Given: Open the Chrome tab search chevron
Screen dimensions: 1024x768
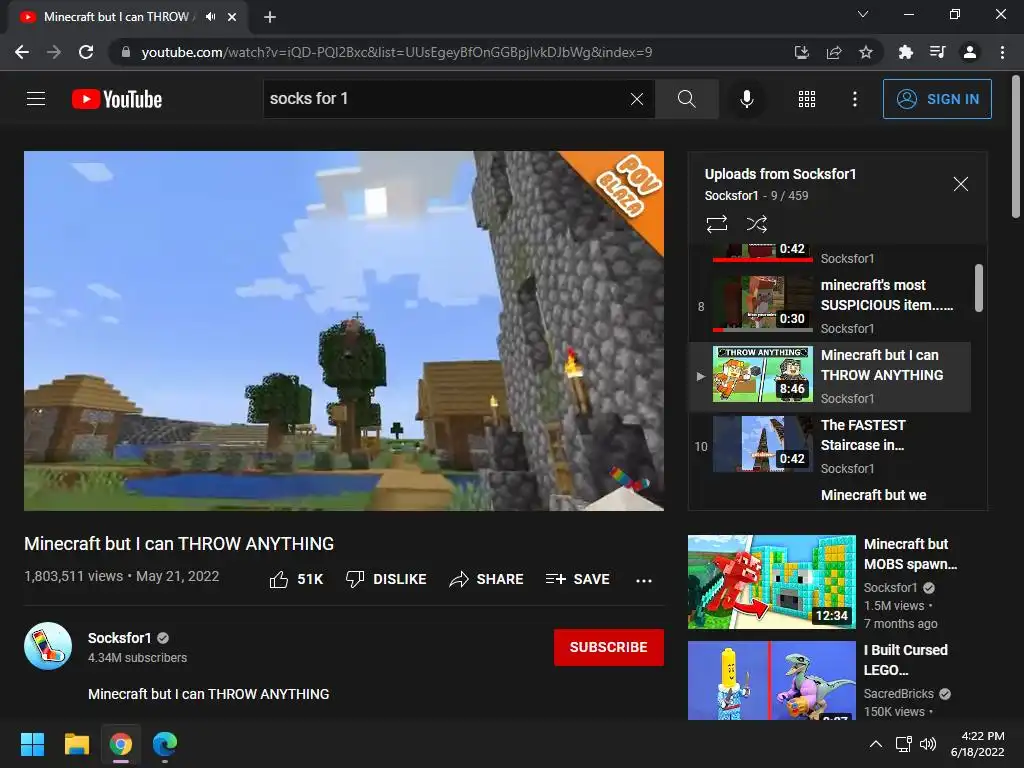Looking at the screenshot, I should coord(863,14).
